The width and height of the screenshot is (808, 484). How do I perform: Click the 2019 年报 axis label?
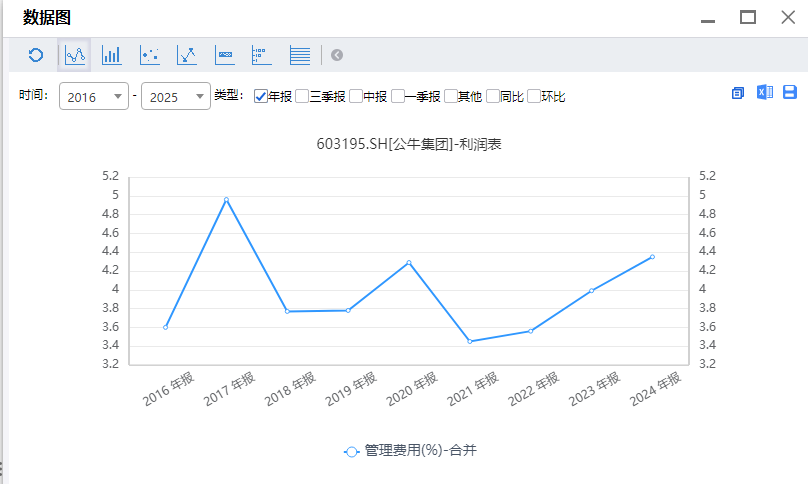click(350, 389)
